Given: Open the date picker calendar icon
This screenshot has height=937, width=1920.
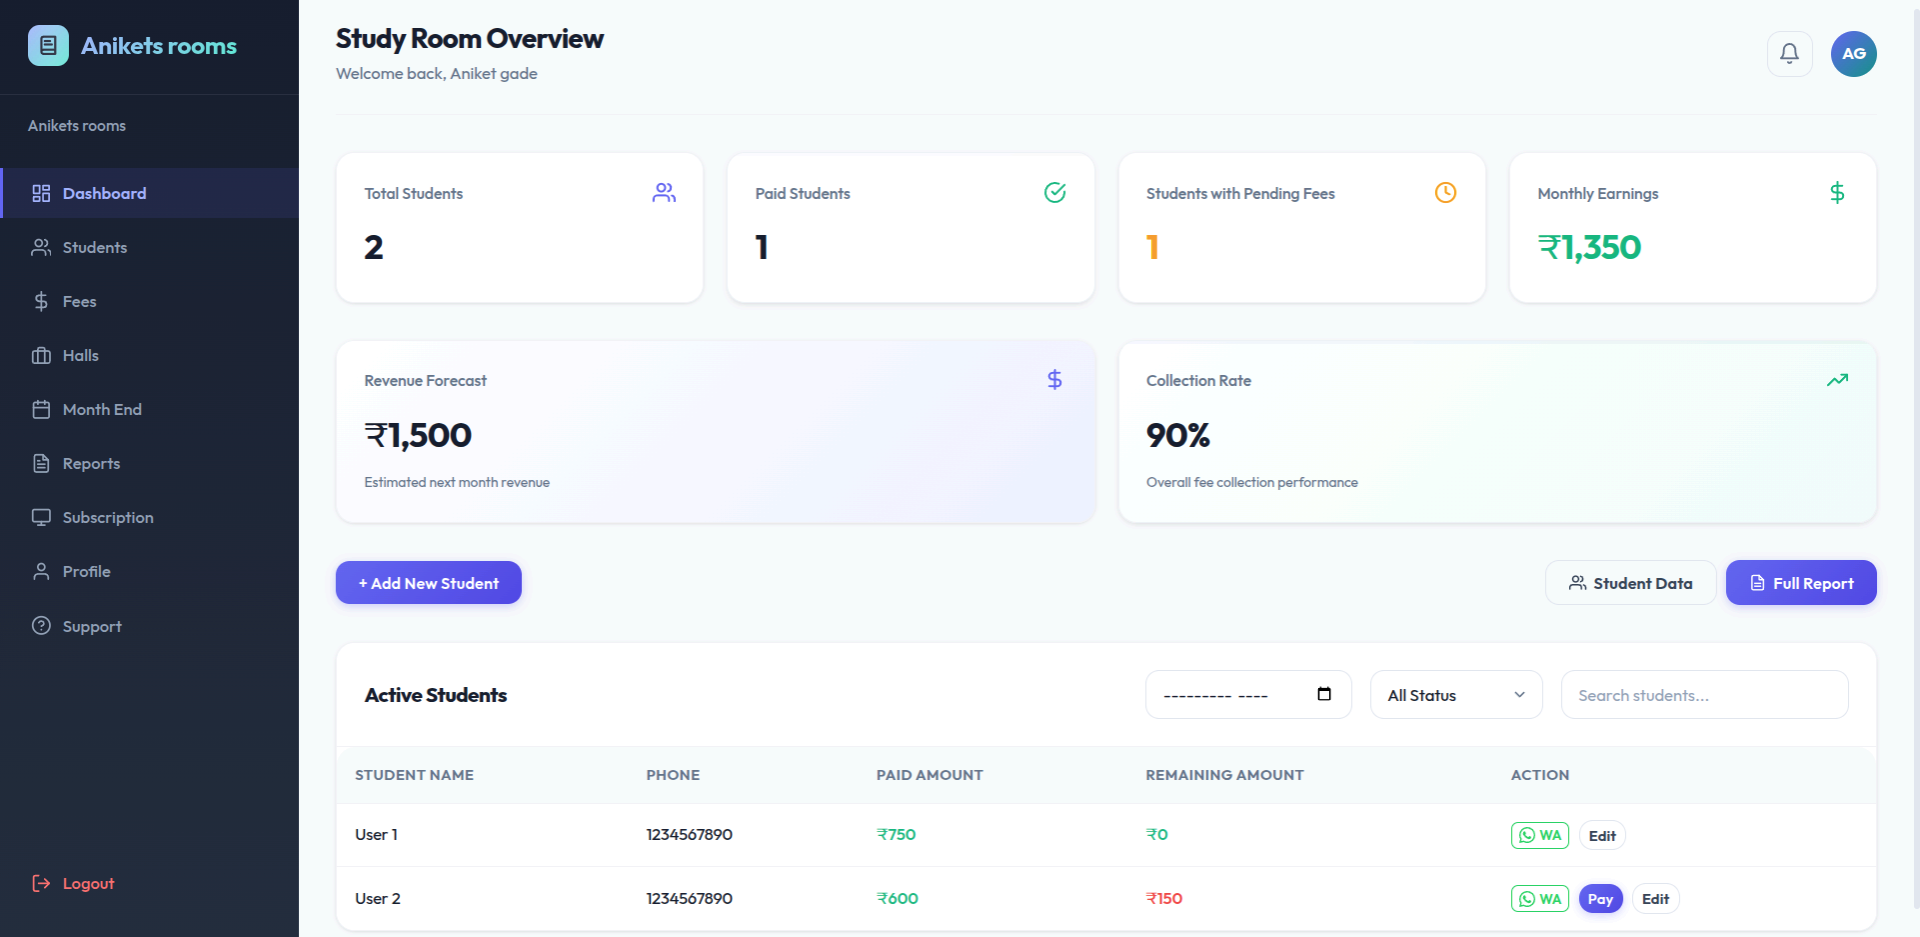Looking at the screenshot, I should pos(1324,694).
